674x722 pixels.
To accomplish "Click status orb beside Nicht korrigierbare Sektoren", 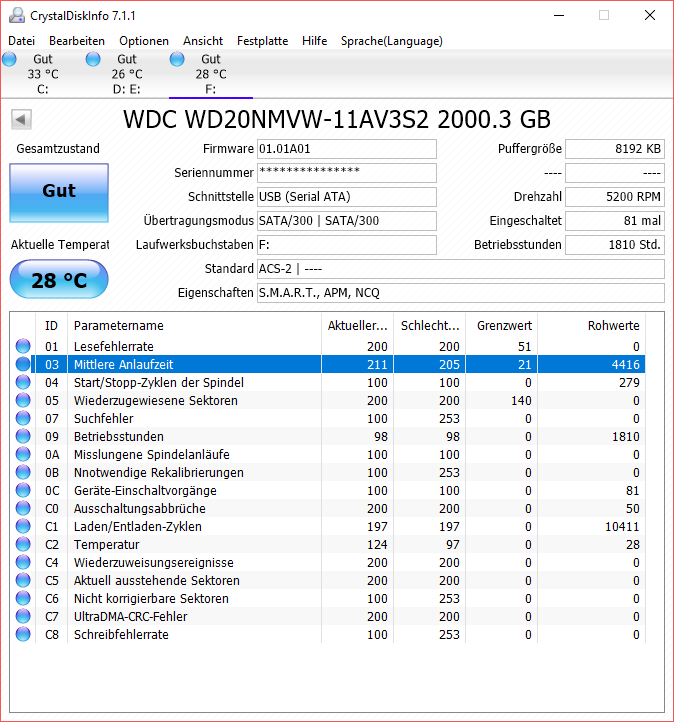I will pyautogui.click(x=23, y=598).
